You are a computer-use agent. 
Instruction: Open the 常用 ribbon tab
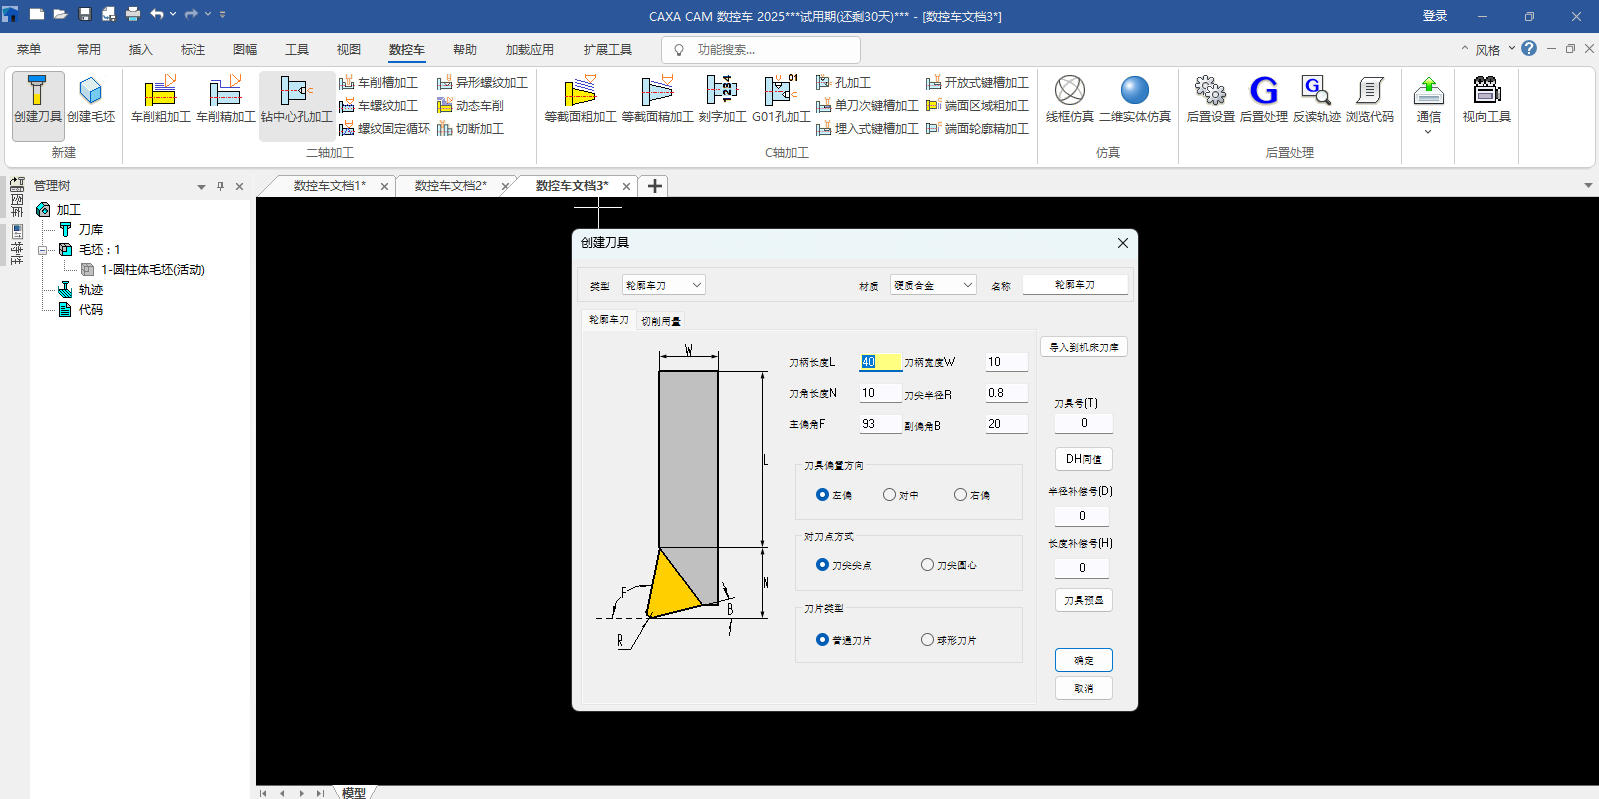click(89, 49)
